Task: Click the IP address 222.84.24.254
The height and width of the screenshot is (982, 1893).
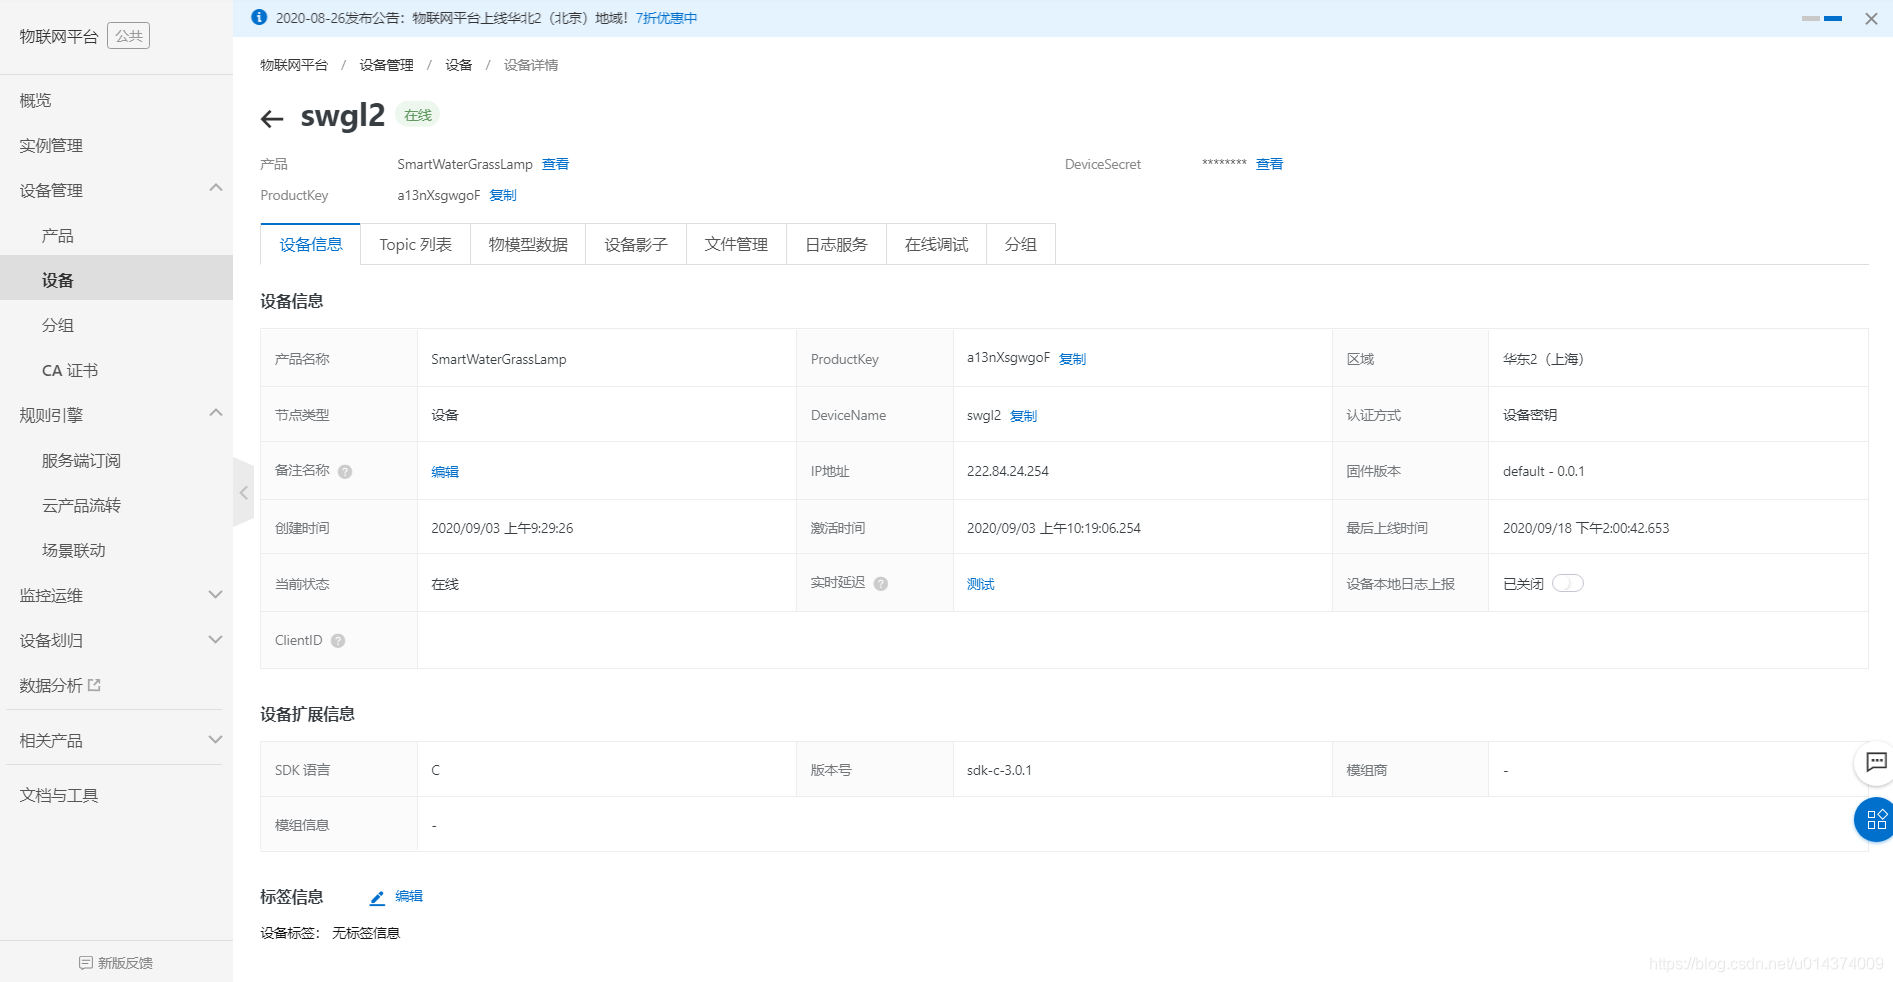Action: coord(1008,471)
